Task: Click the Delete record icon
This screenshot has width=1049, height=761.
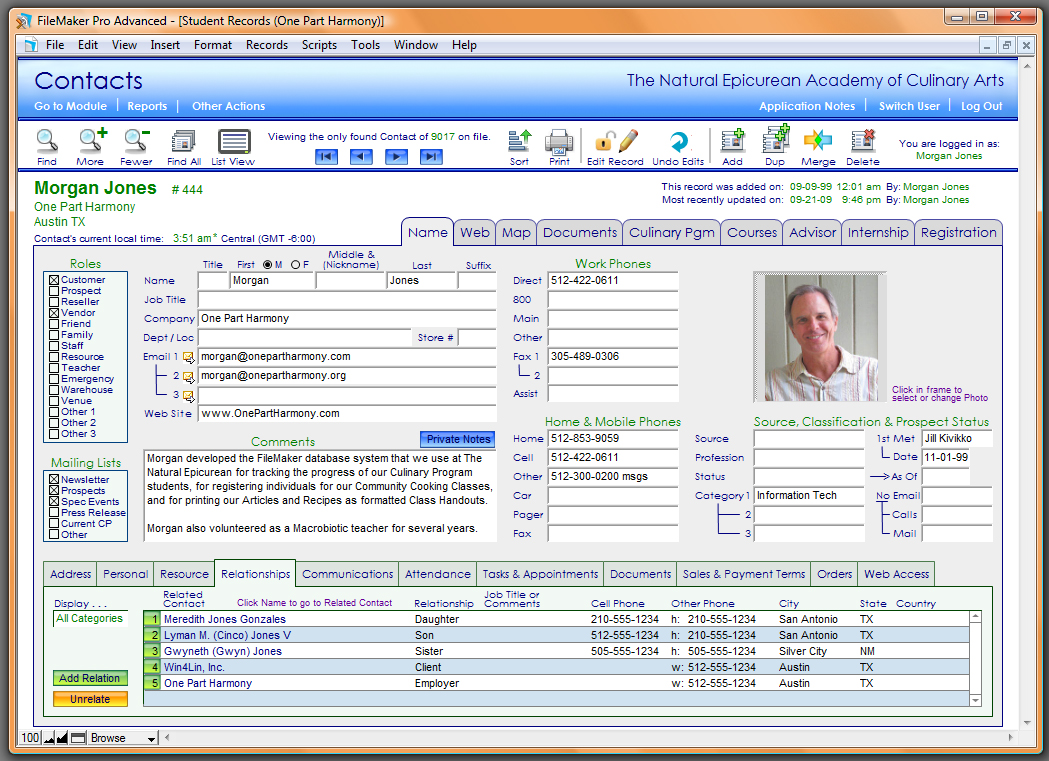Action: (863, 141)
